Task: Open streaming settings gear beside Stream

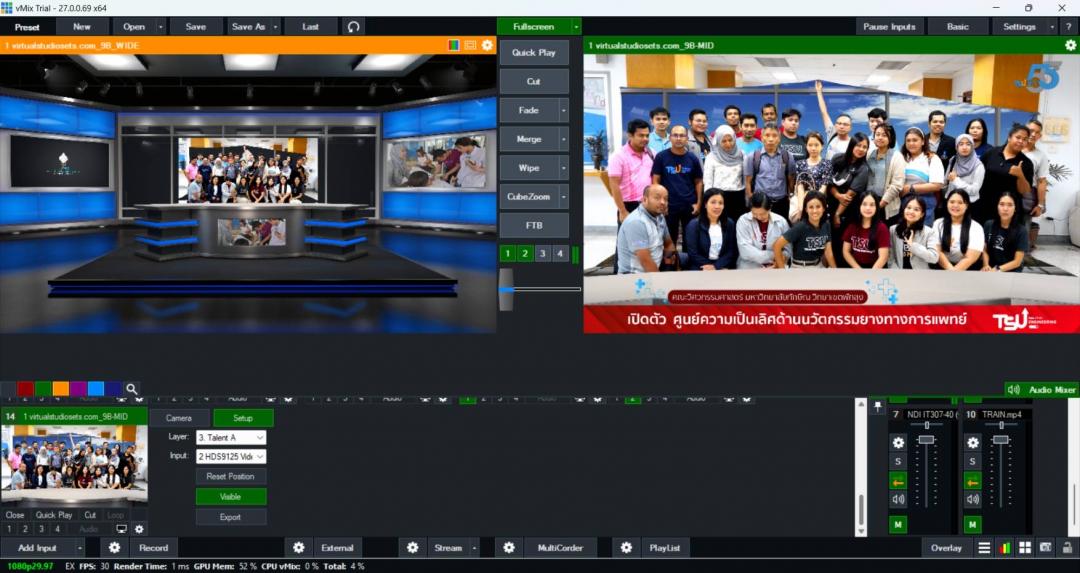Action: point(412,548)
